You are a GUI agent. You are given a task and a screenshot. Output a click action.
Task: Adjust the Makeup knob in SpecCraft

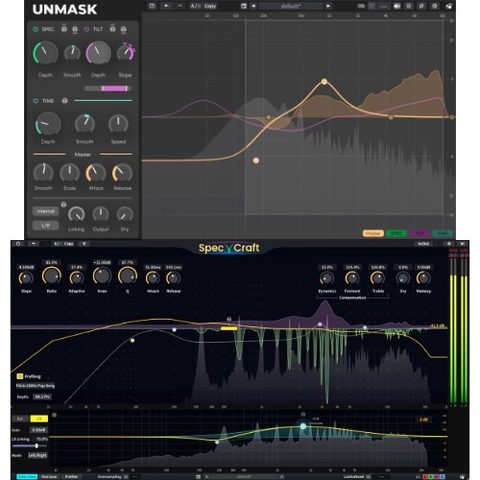[423, 278]
